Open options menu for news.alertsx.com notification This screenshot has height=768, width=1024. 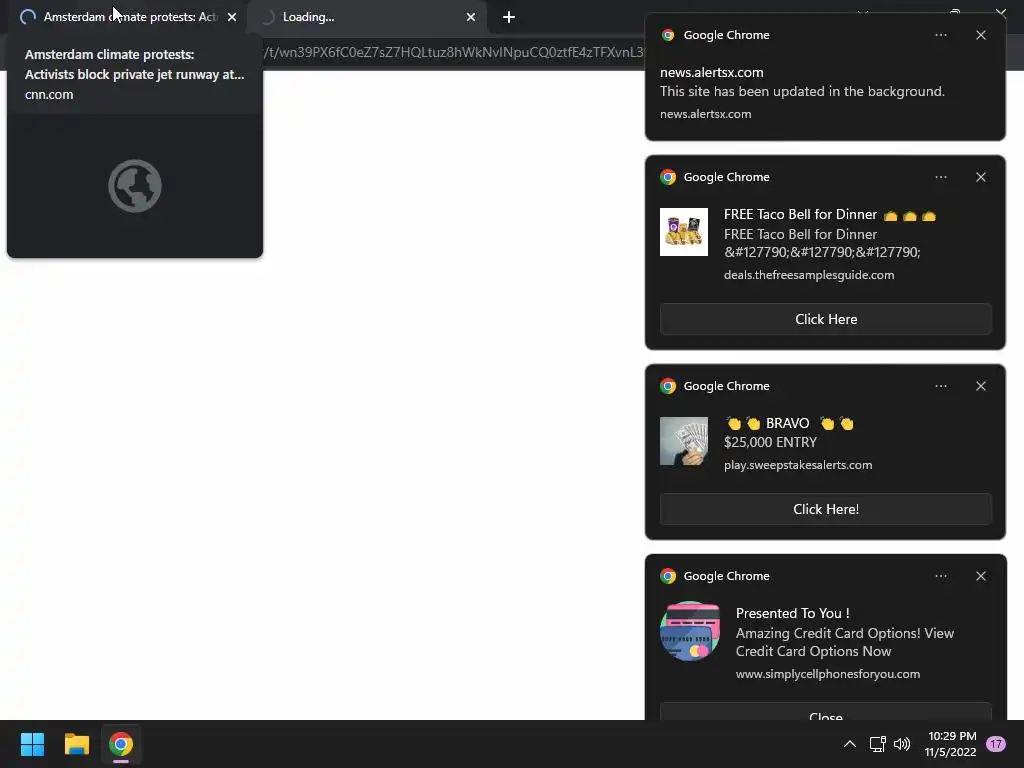(940, 35)
